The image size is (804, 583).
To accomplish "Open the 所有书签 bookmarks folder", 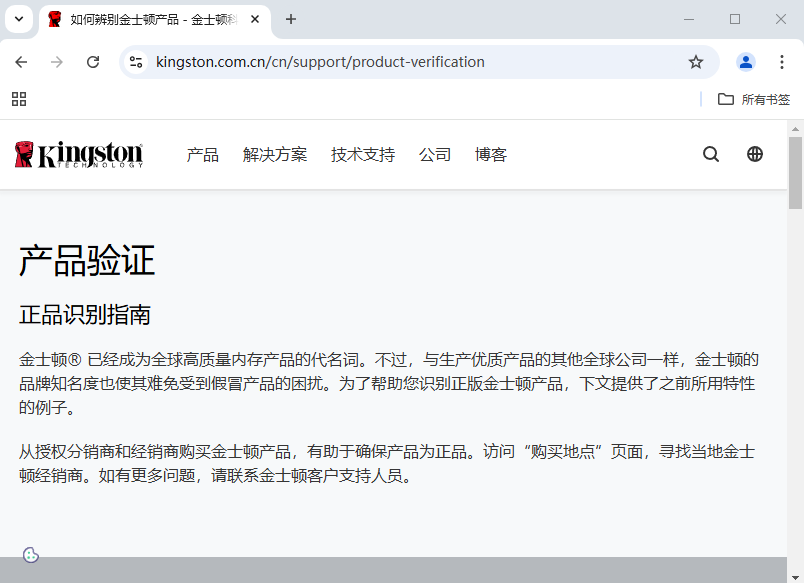I will [x=755, y=99].
